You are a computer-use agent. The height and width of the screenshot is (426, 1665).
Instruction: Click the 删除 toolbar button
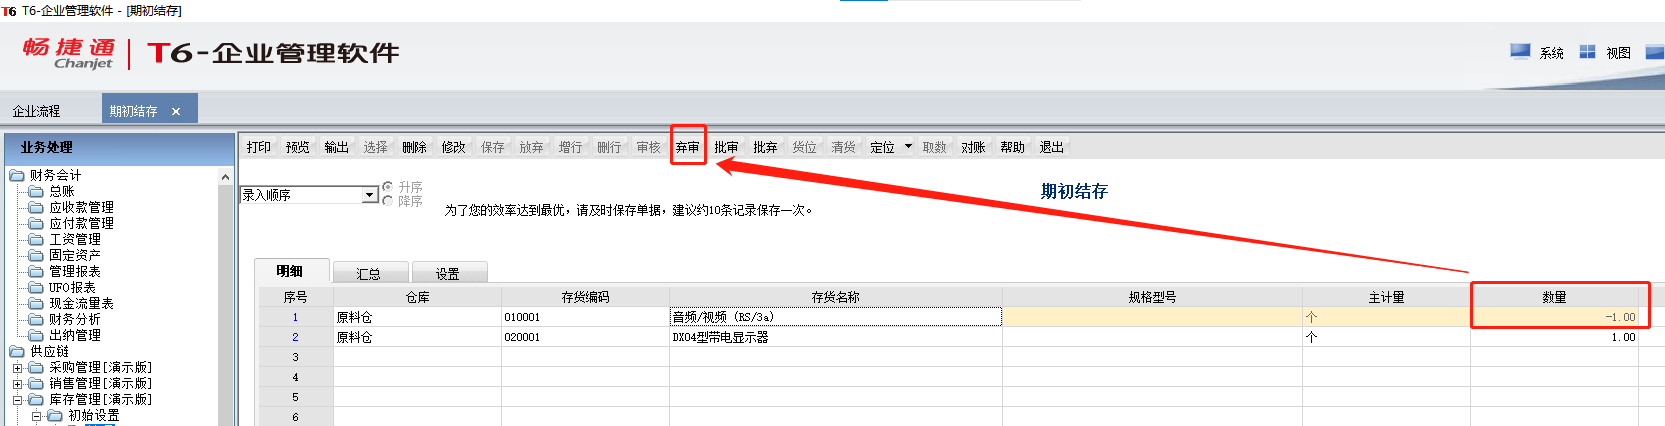(415, 147)
